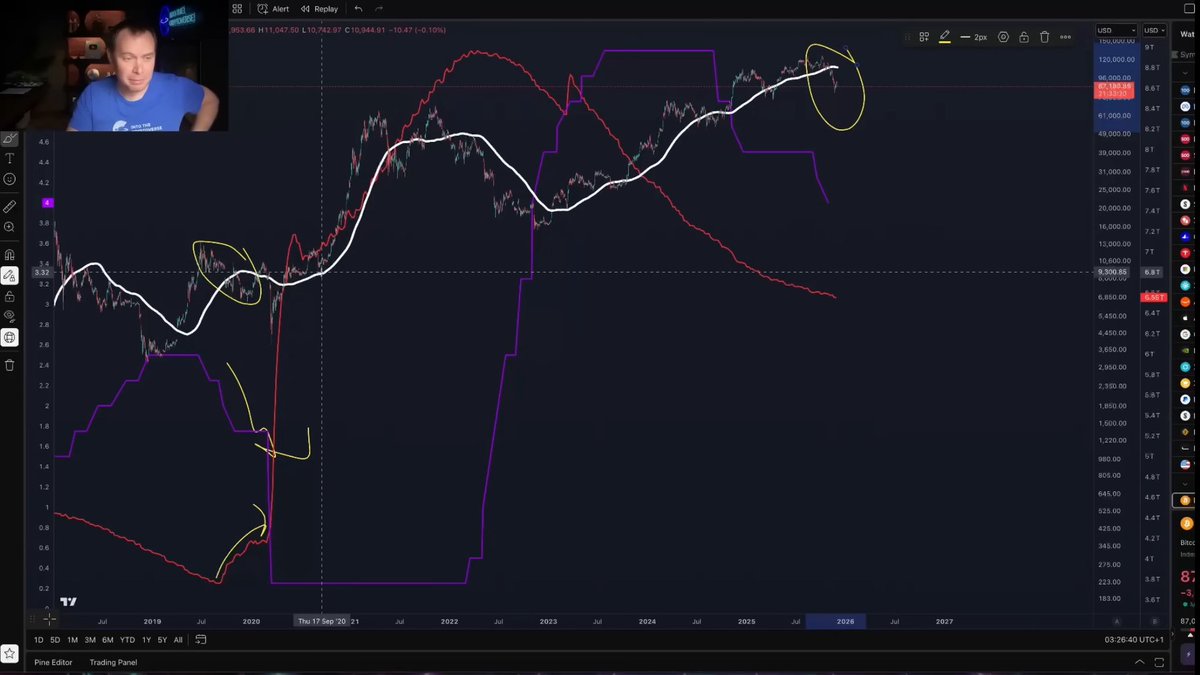The width and height of the screenshot is (1200, 675).
Task: Open the layout grid selector
Action: click(237, 9)
